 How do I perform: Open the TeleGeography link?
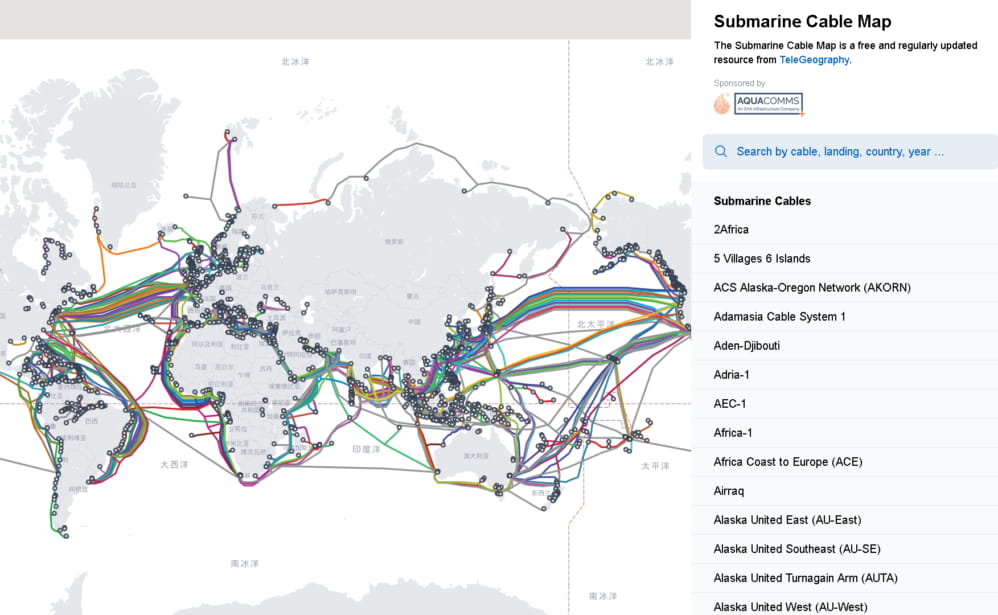click(814, 60)
